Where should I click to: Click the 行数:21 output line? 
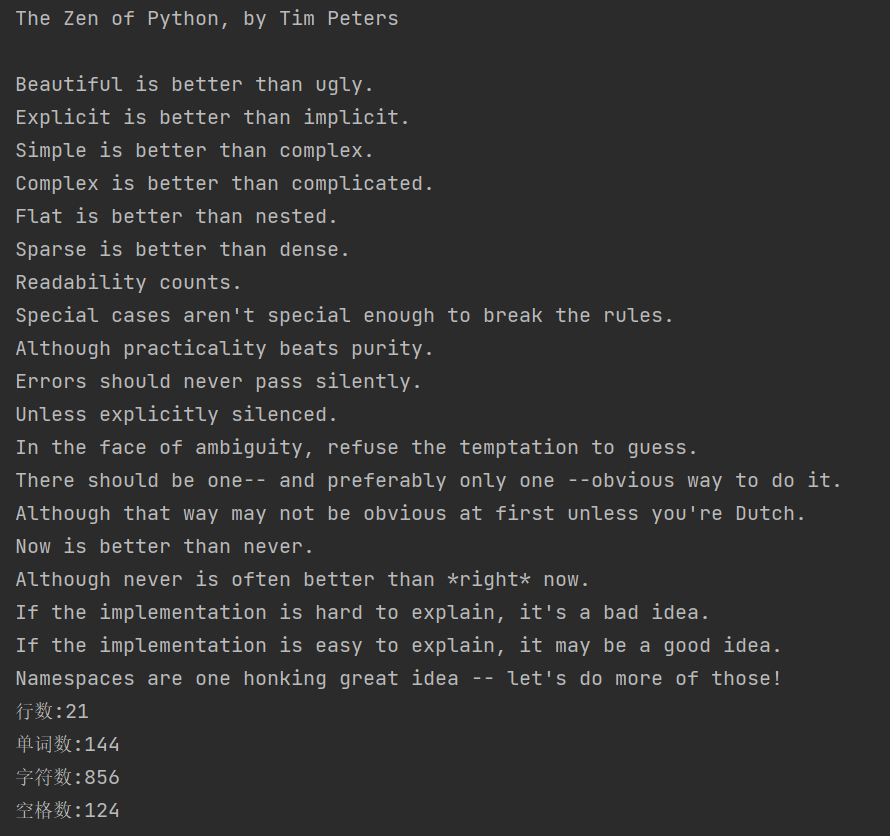pos(52,711)
